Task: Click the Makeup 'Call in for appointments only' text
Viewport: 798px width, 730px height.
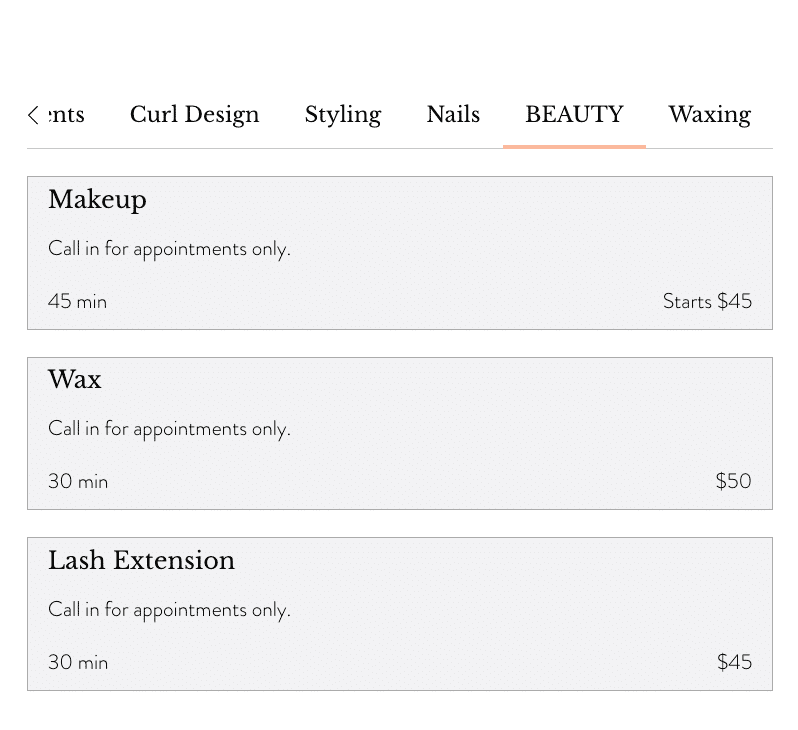Action: (169, 249)
